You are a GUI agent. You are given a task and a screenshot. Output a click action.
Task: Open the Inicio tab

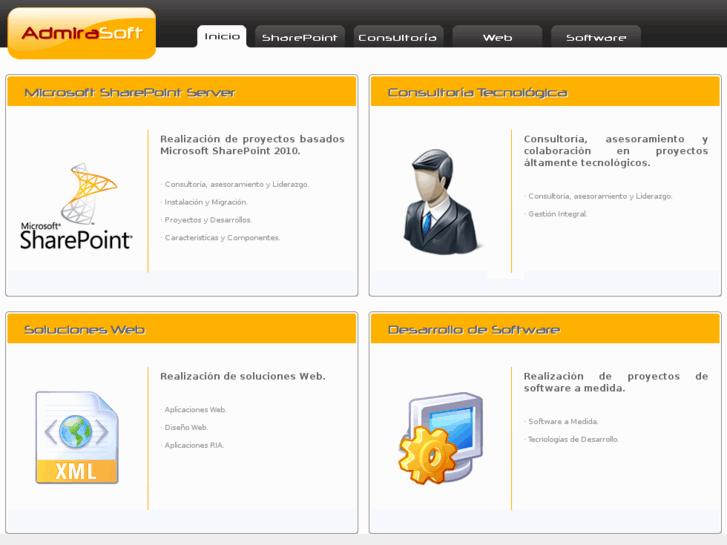[x=222, y=36]
